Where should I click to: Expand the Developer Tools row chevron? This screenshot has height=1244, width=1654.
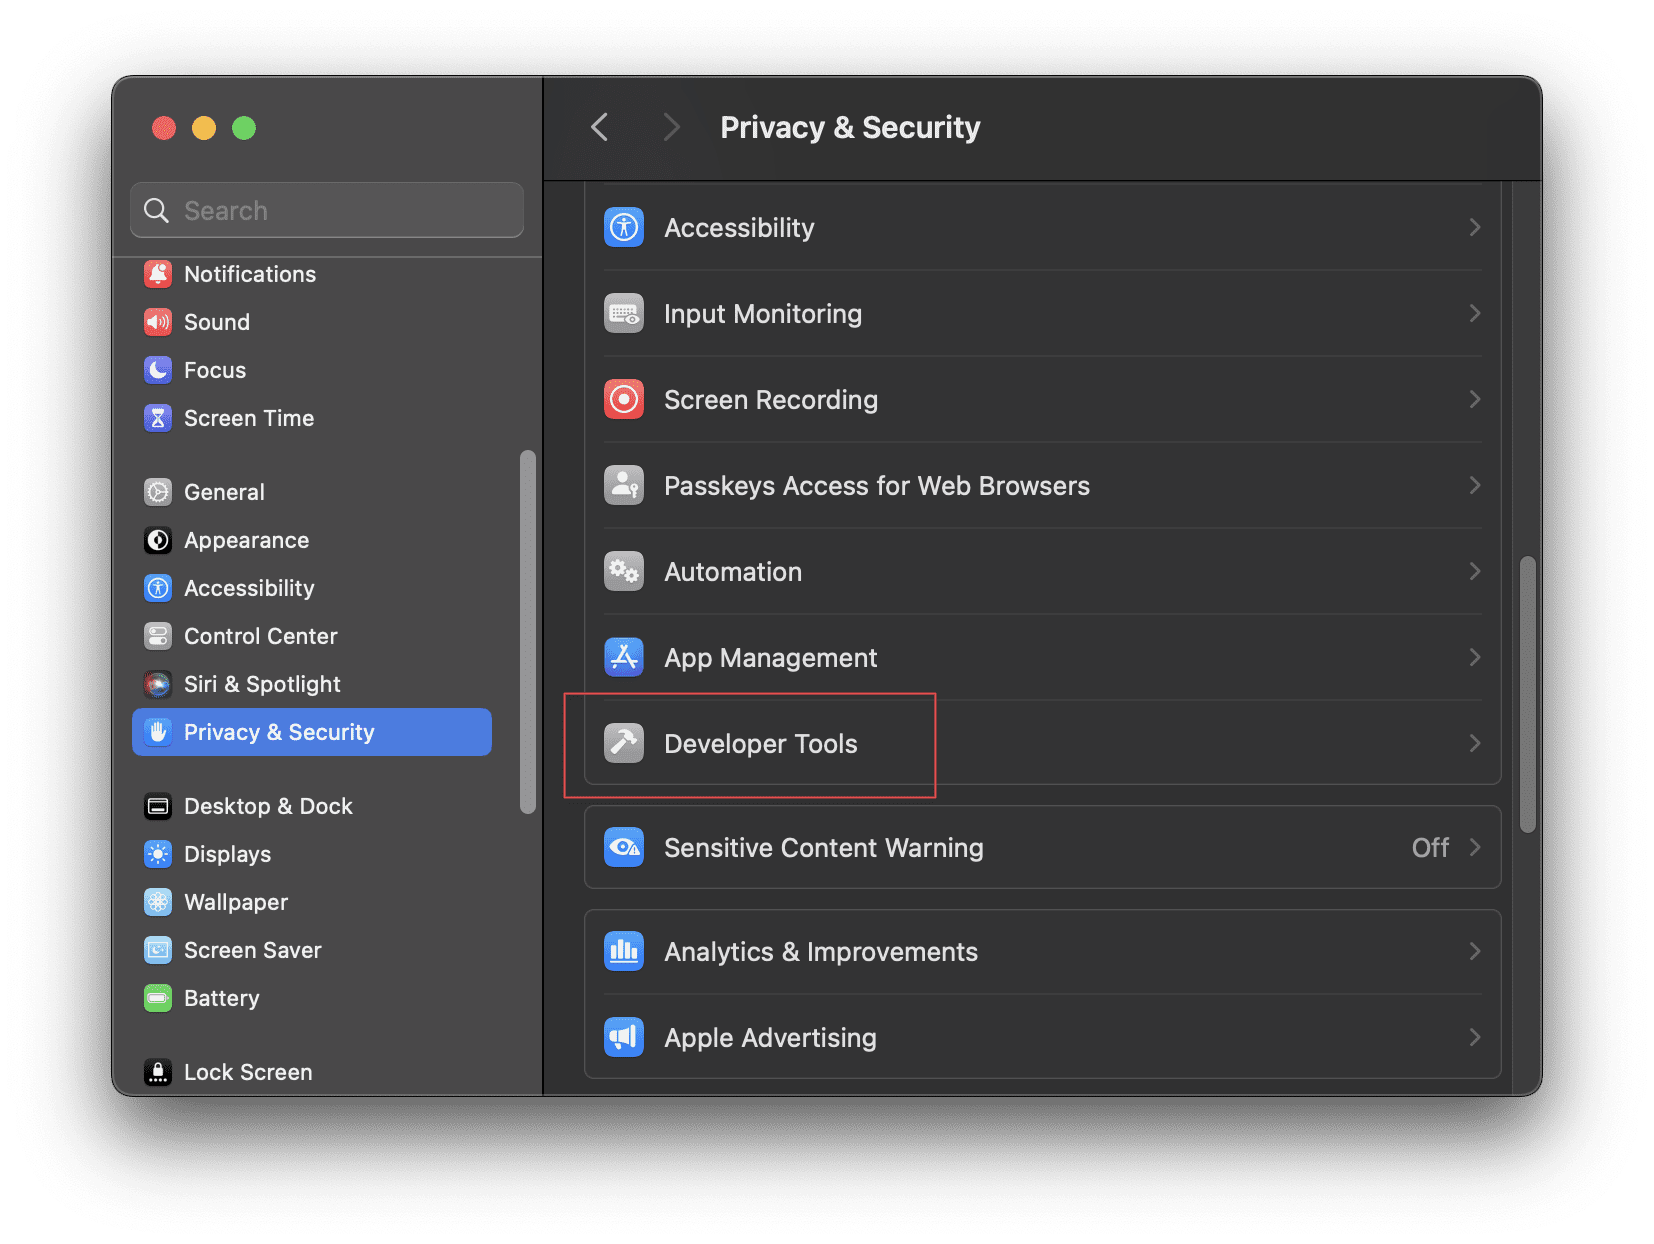[x=1475, y=744]
